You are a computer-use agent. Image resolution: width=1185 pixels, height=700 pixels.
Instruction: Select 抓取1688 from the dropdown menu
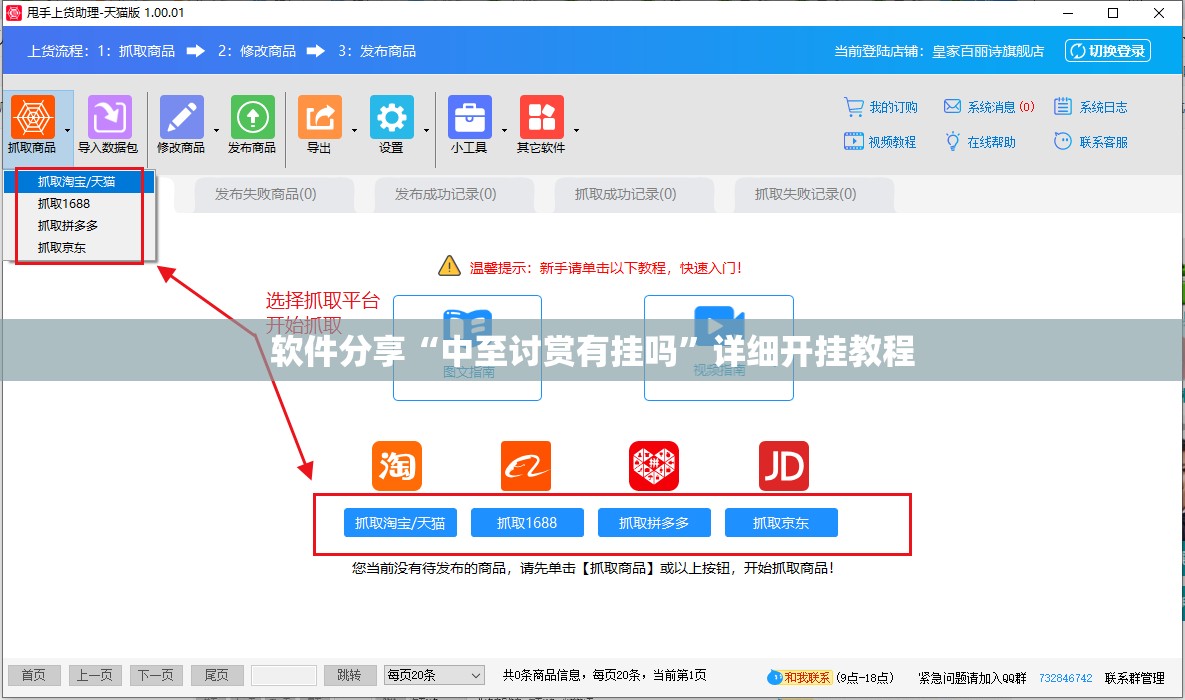point(79,203)
